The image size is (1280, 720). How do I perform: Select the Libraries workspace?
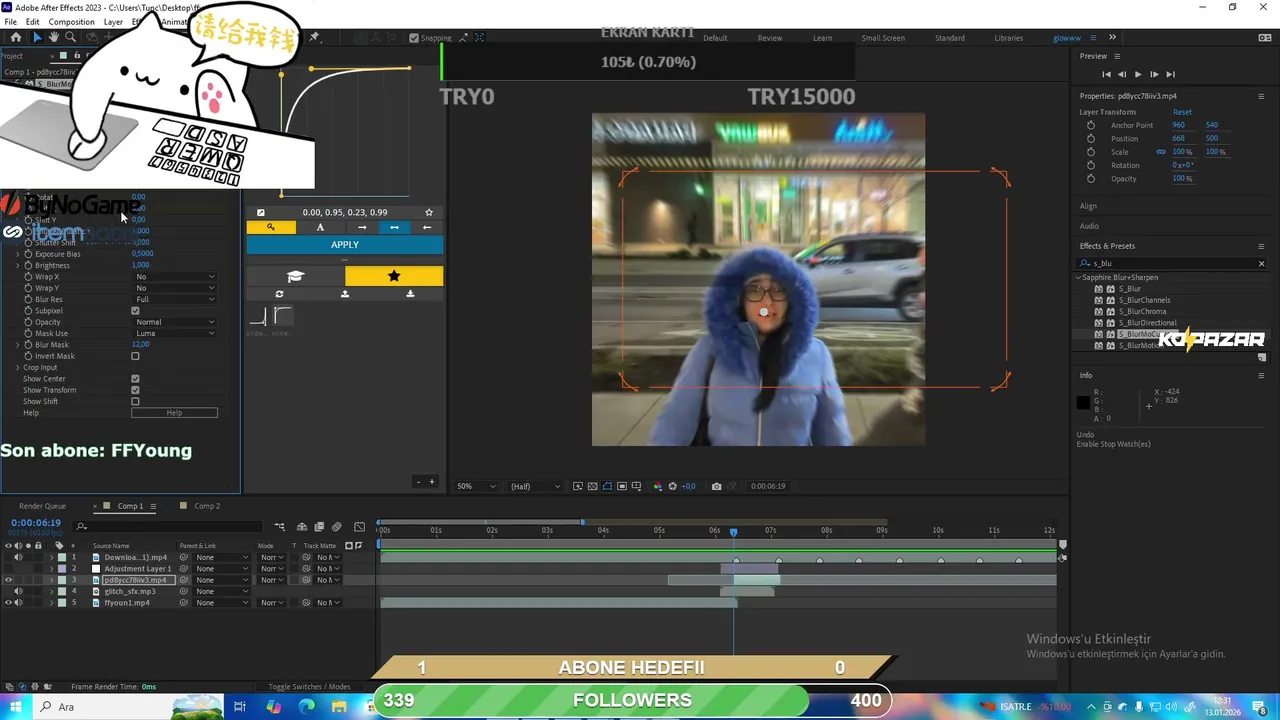point(1008,38)
